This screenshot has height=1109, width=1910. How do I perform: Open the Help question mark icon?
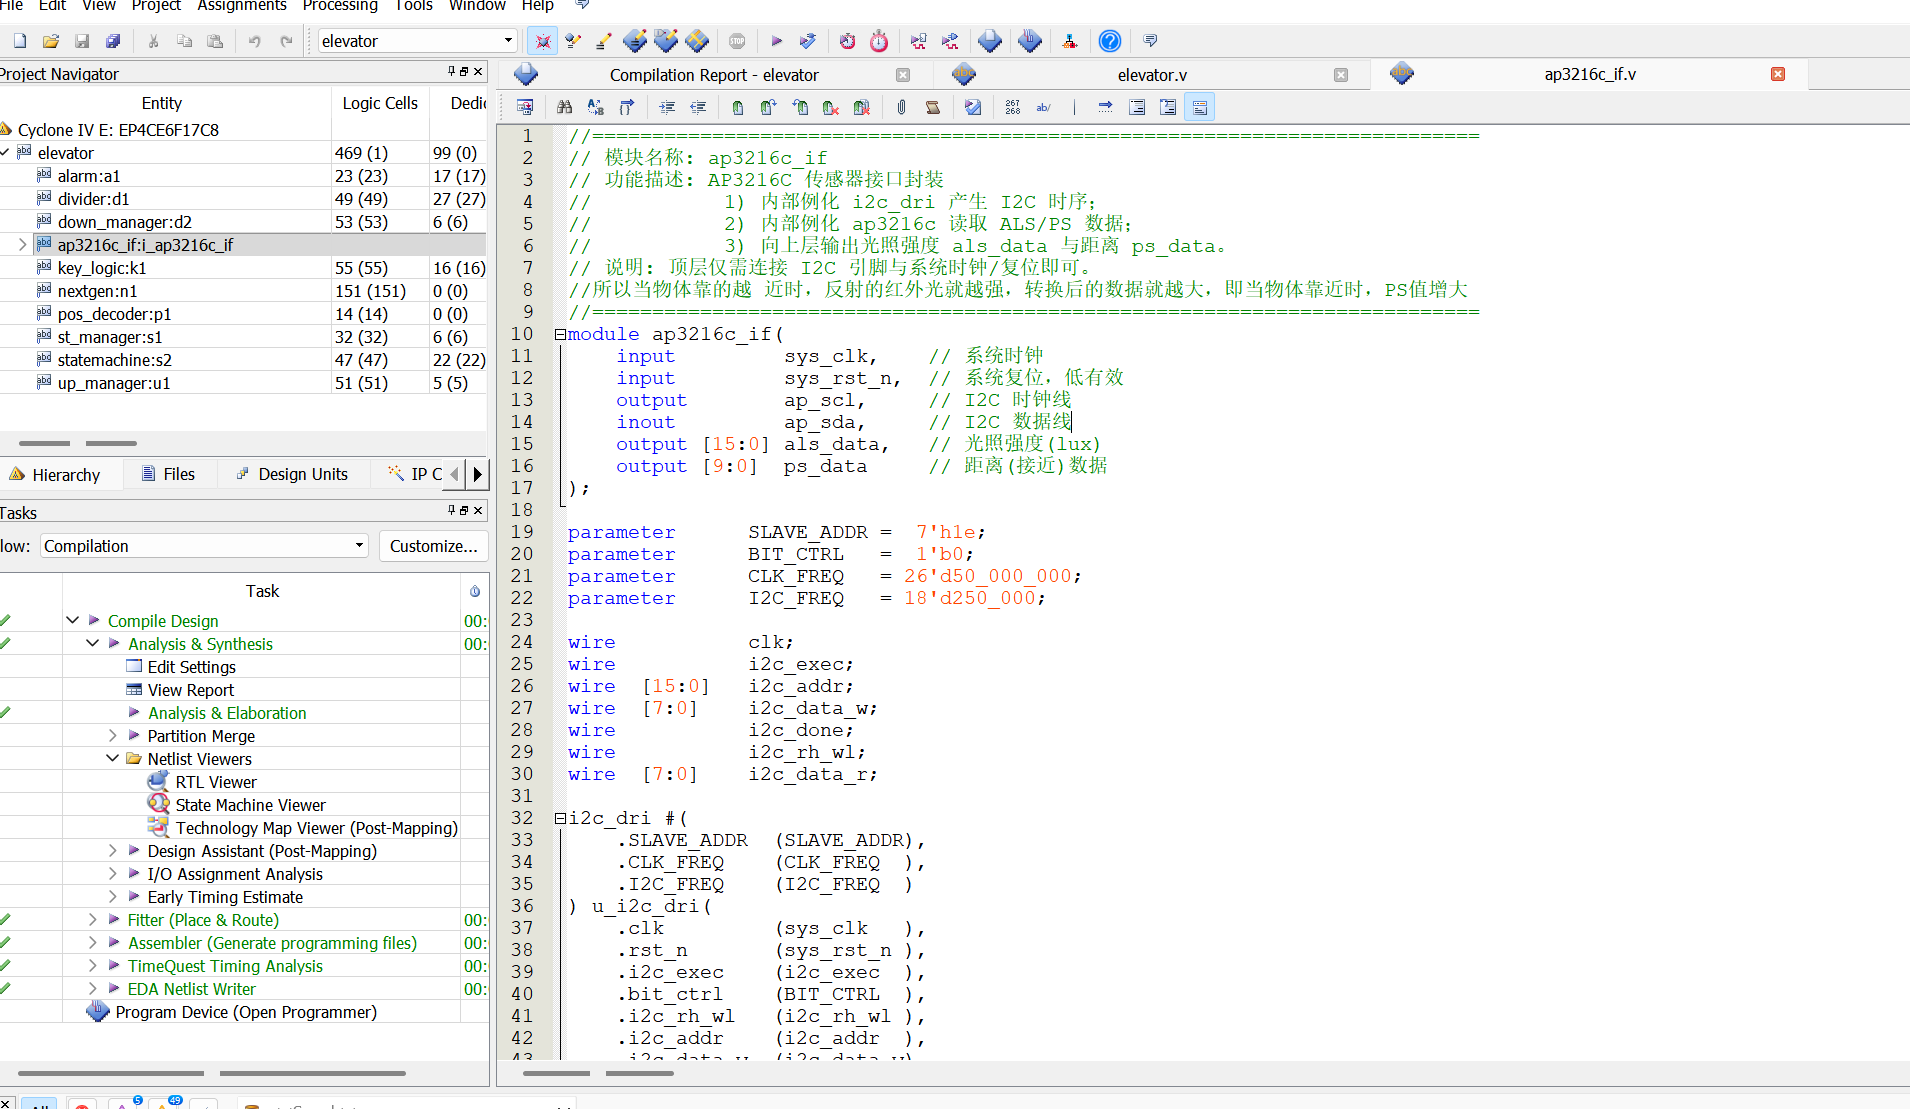point(1110,41)
